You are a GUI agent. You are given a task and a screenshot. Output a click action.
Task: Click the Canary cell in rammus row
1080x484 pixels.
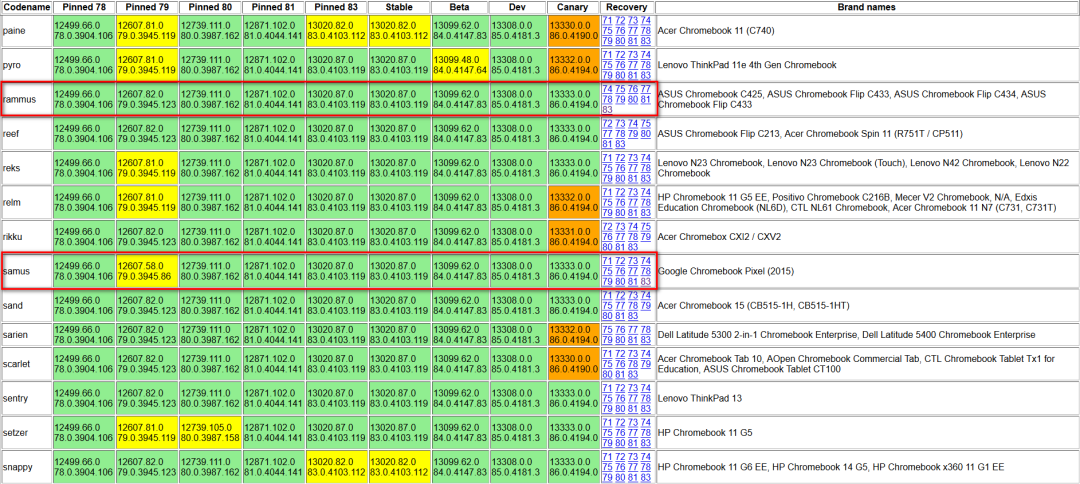point(572,99)
